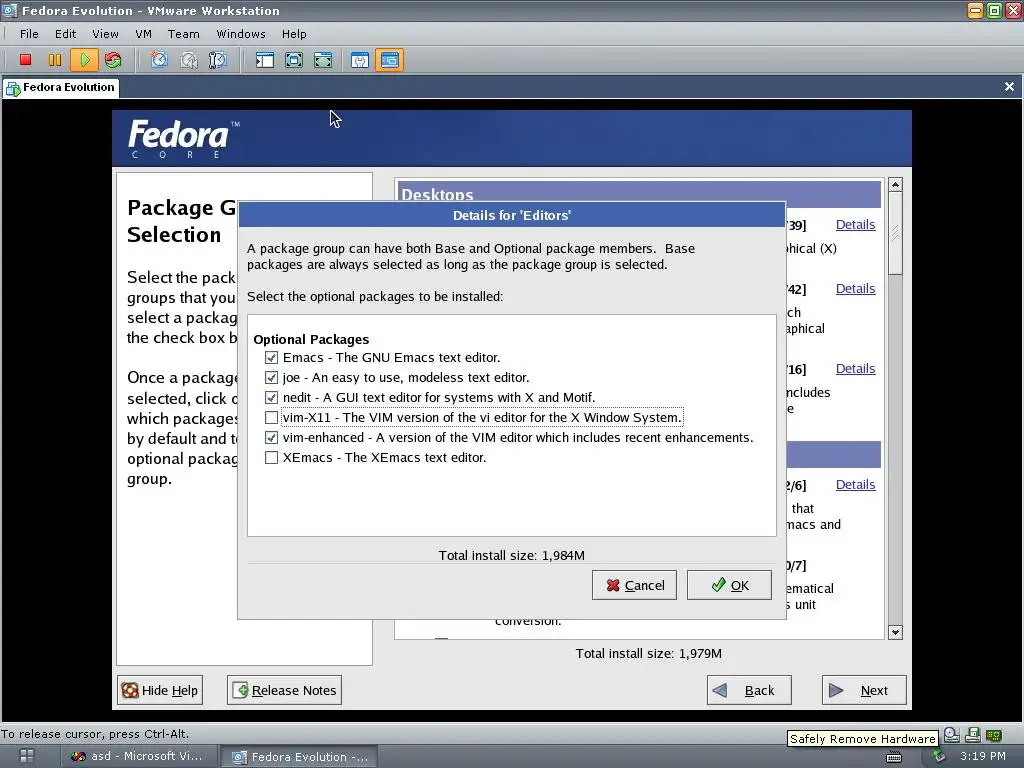Click the green power-on play icon
The width and height of the screenshot is (1024, 768).
tap(84, 60)
